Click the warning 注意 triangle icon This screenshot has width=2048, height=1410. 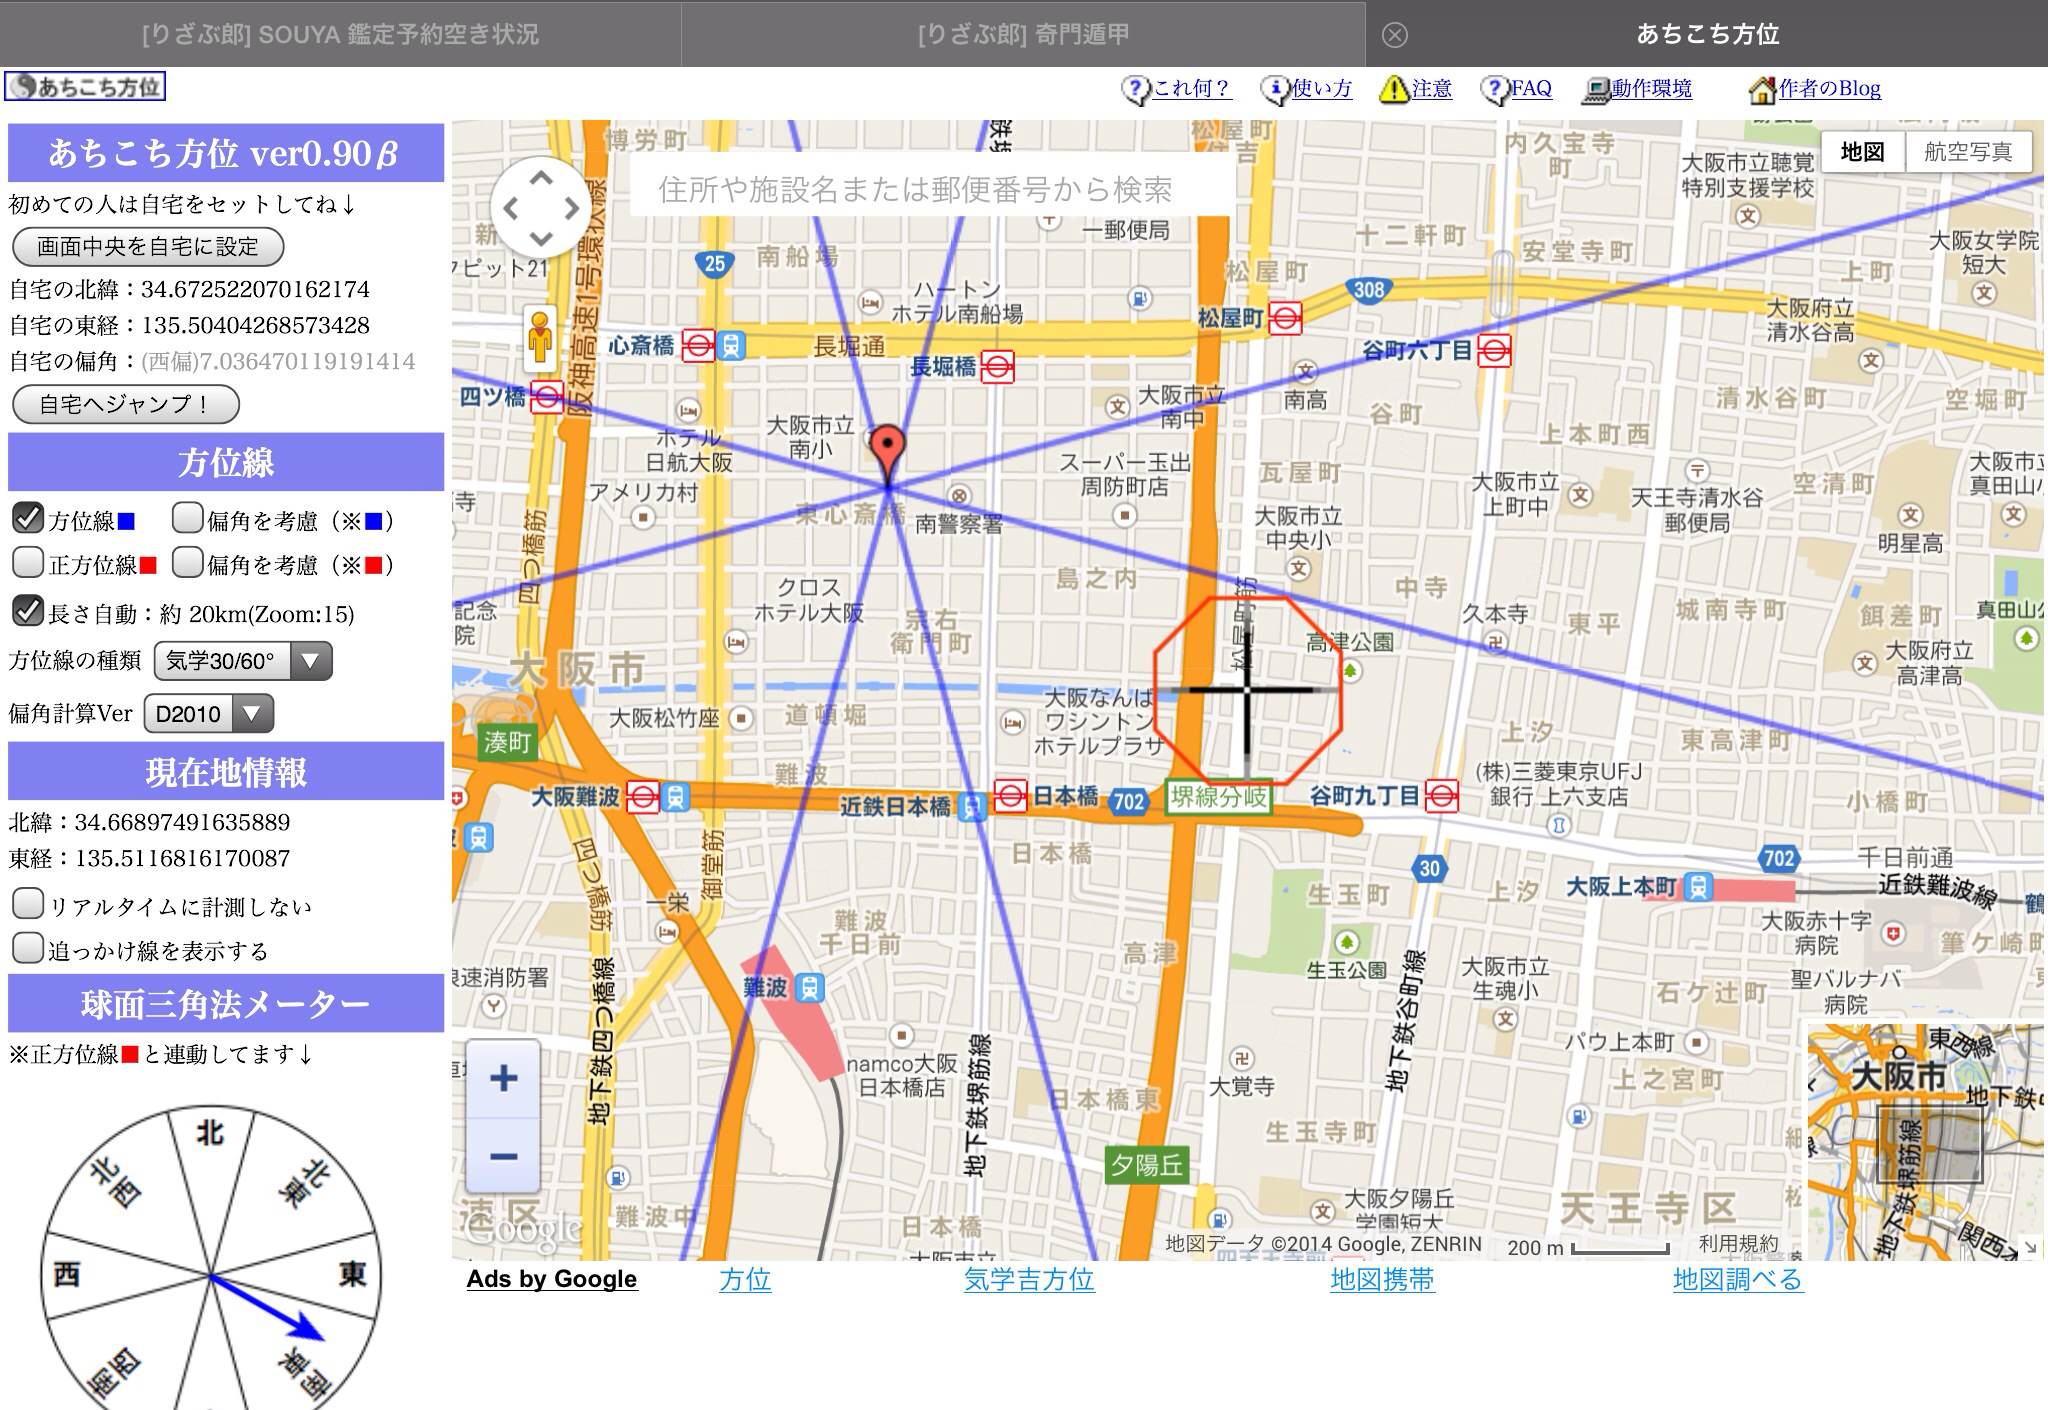tap(1392, 89)
